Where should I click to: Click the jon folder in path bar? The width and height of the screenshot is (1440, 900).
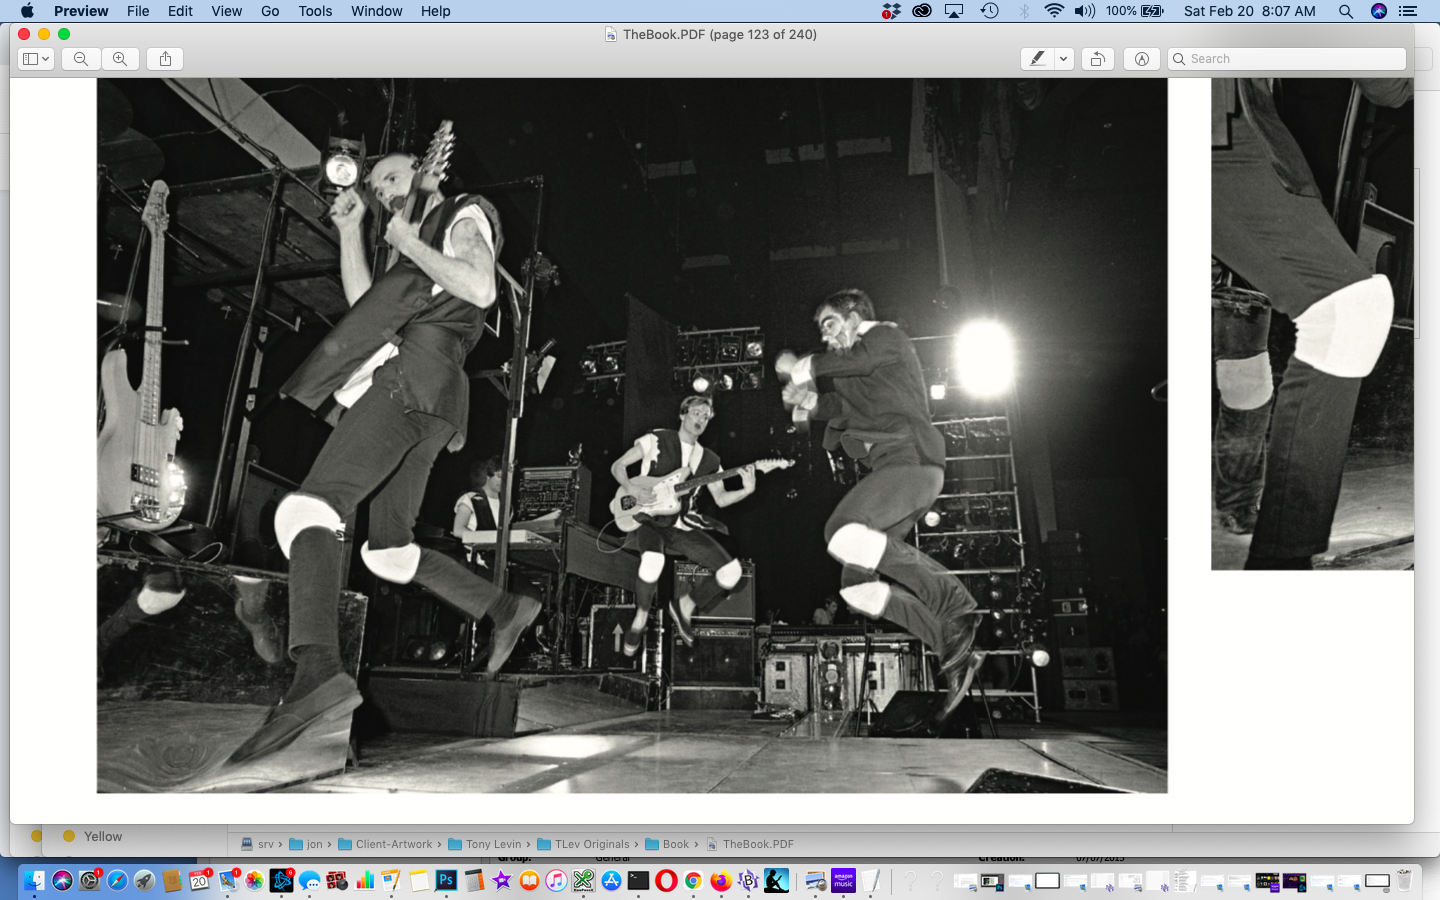pyautogui.click(x=306, y=844)
